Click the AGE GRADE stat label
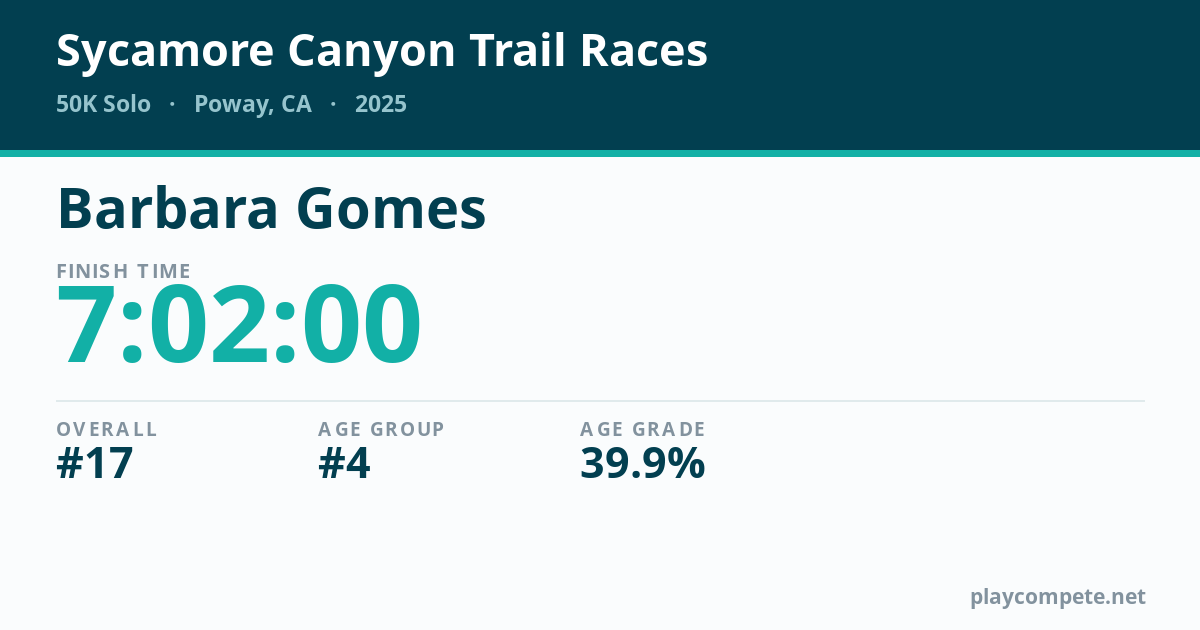The width and height of the screenshot is (1200, 630). [x=643, y=429]
